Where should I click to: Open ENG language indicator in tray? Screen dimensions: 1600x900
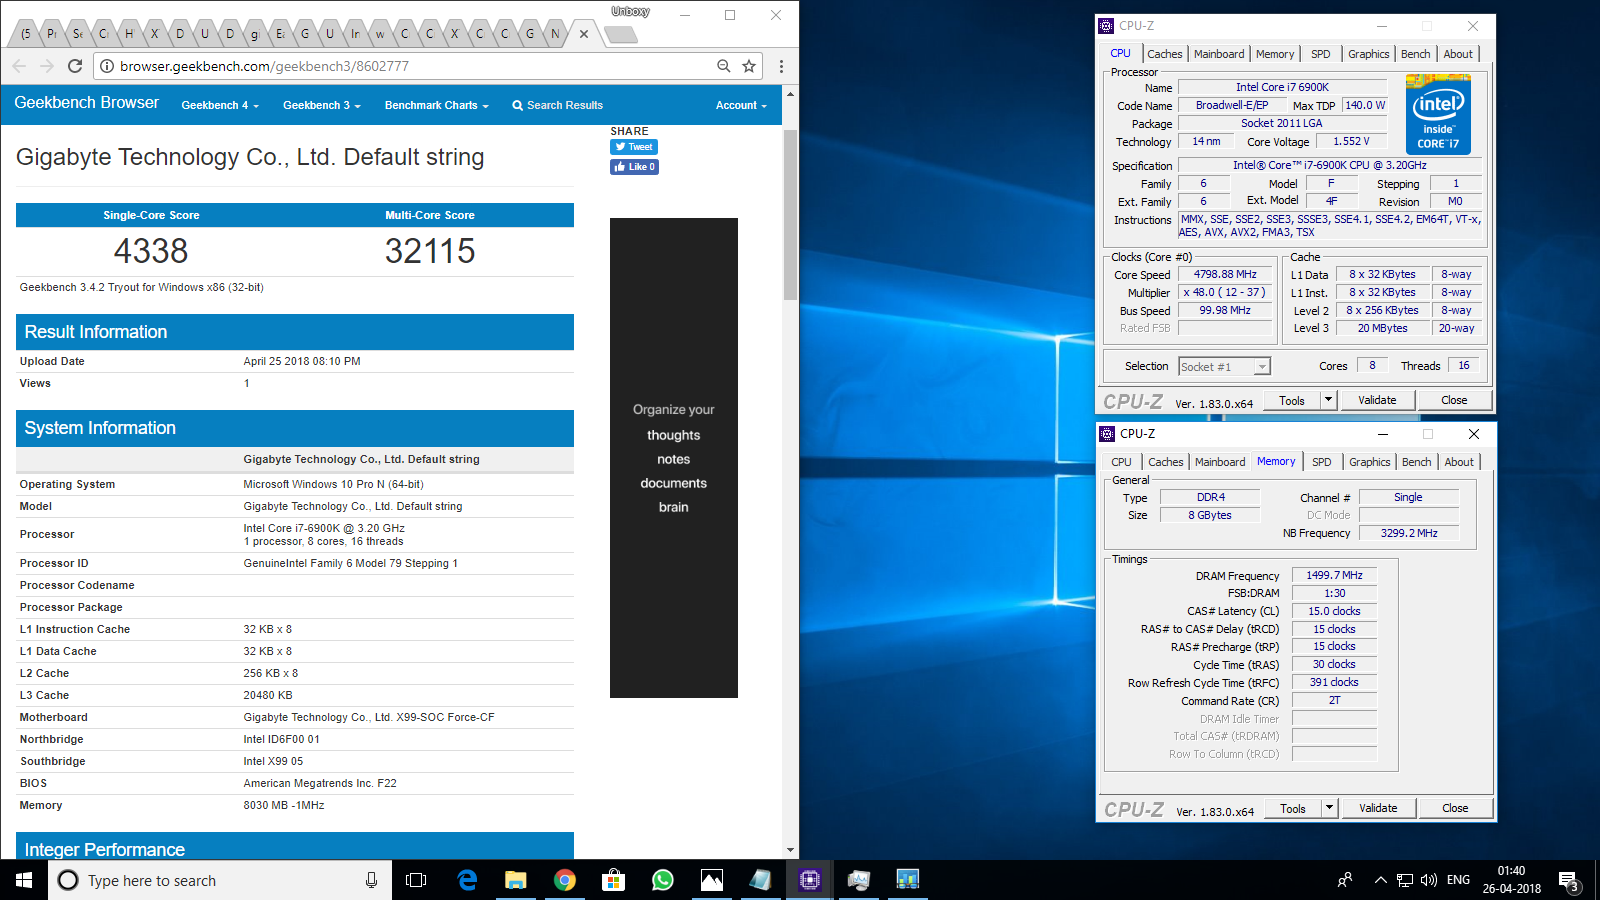1458,880
